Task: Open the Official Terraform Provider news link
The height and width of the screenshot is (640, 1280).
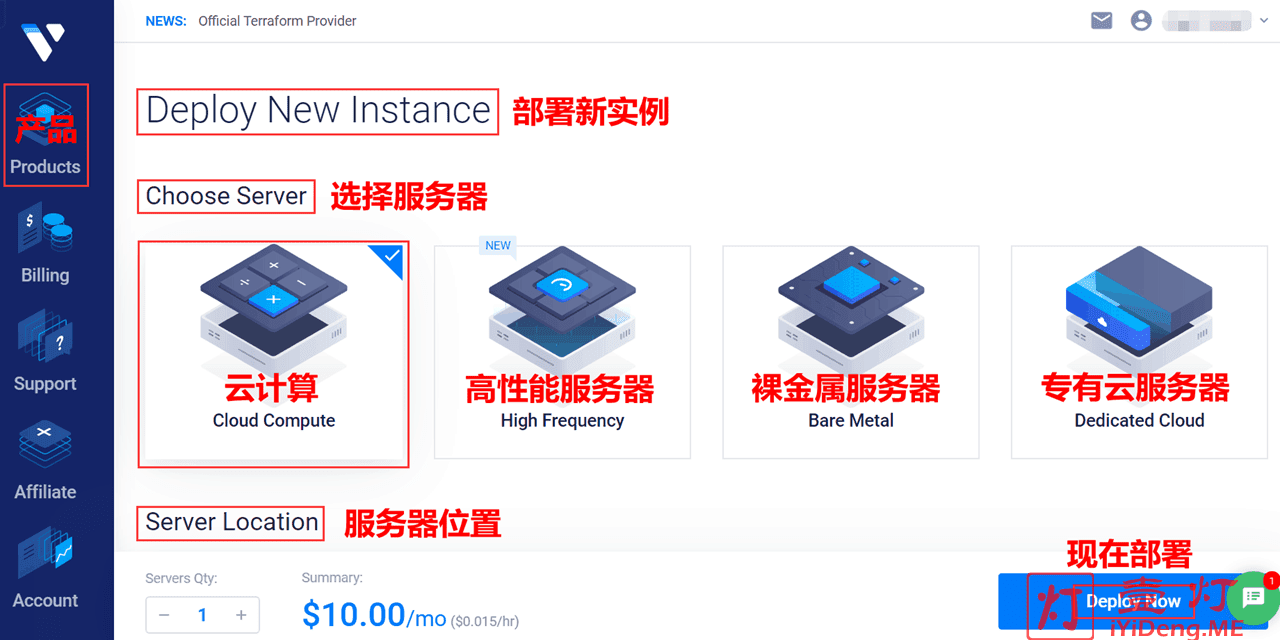Action: click(277, 20)
